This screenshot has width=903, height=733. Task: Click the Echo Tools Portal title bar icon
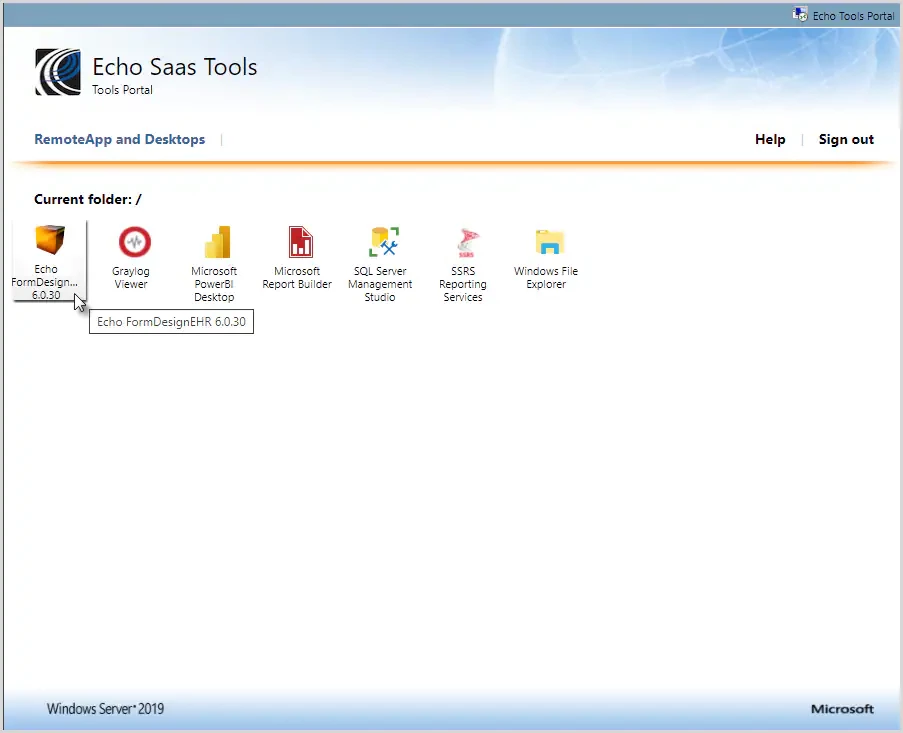[800, 14]
